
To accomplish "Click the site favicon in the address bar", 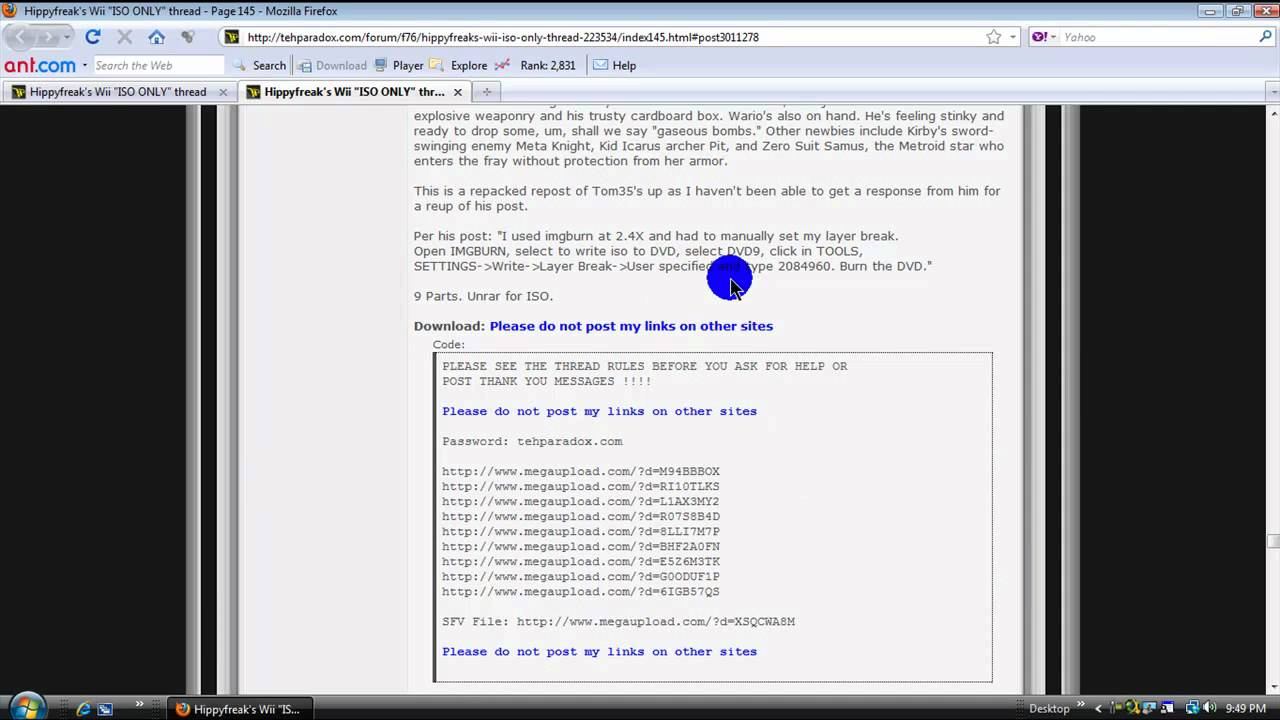I will (232, 37).
